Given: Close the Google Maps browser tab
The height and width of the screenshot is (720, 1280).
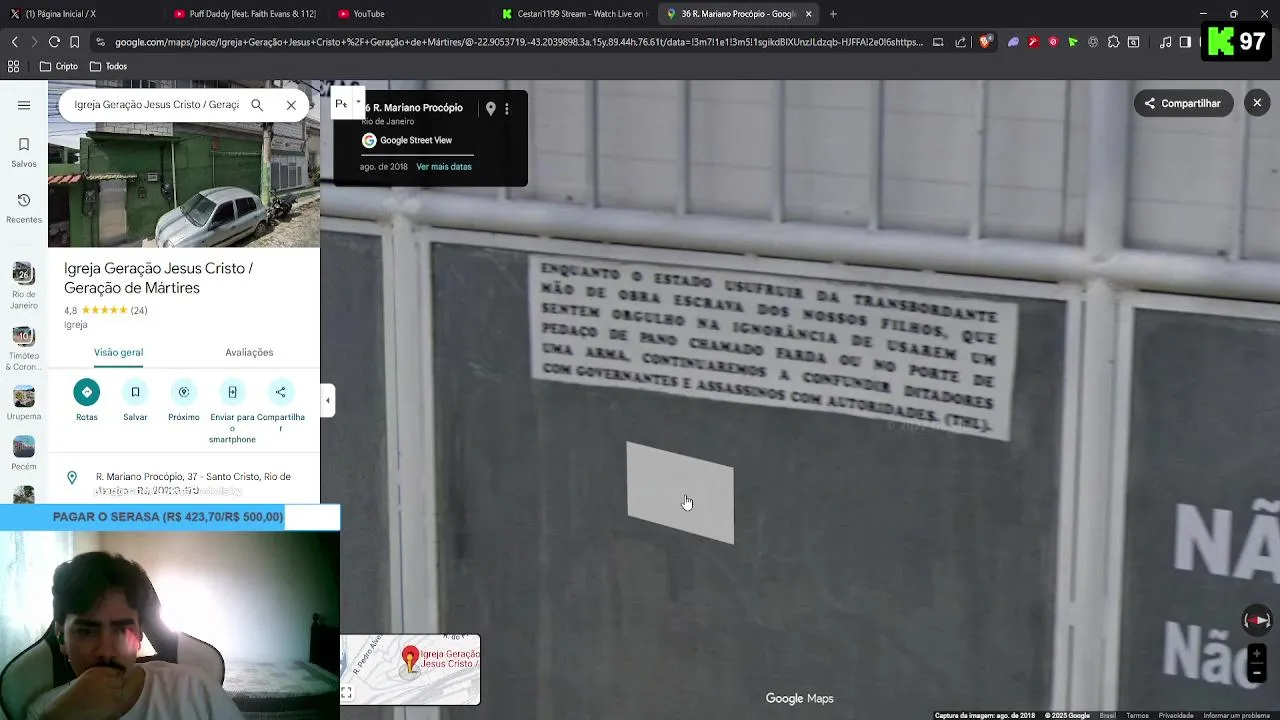Looking at the screenshot, I should point(808,14).
